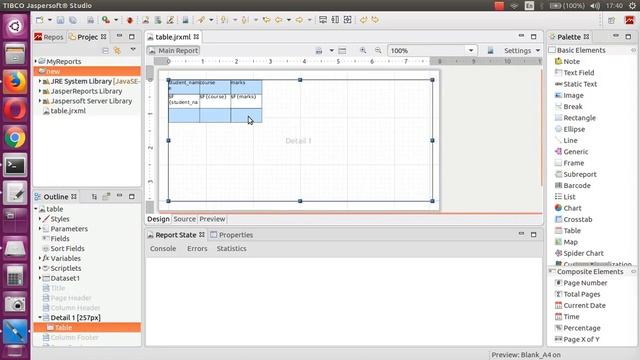Pick the Break palette element
The image size is (640, 360).
(x=569, y=107)
